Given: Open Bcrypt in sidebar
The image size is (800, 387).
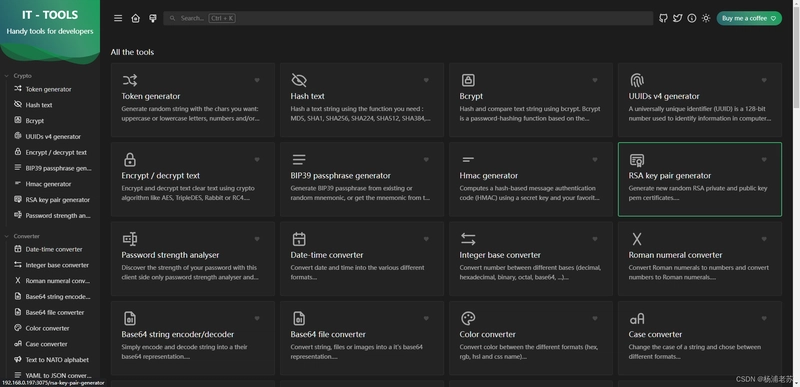Looking at the screenshot, I should pos(35,121).
